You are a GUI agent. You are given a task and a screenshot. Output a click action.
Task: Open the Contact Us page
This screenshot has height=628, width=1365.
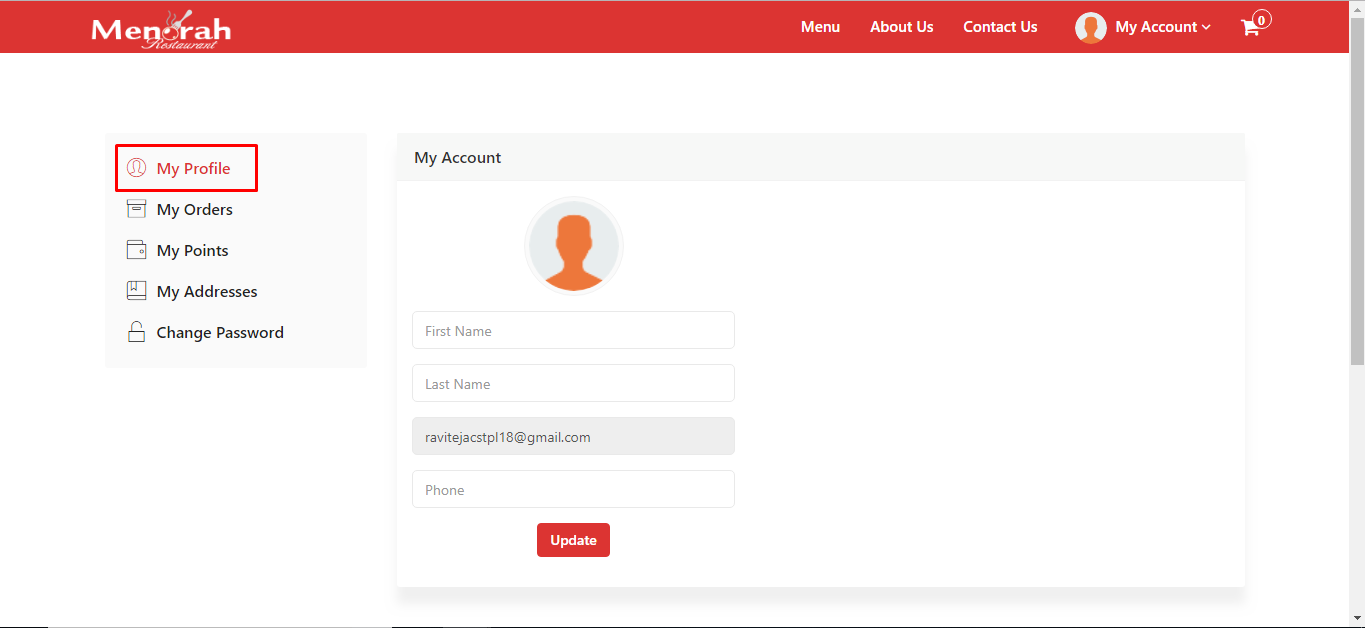point(1000,27)
